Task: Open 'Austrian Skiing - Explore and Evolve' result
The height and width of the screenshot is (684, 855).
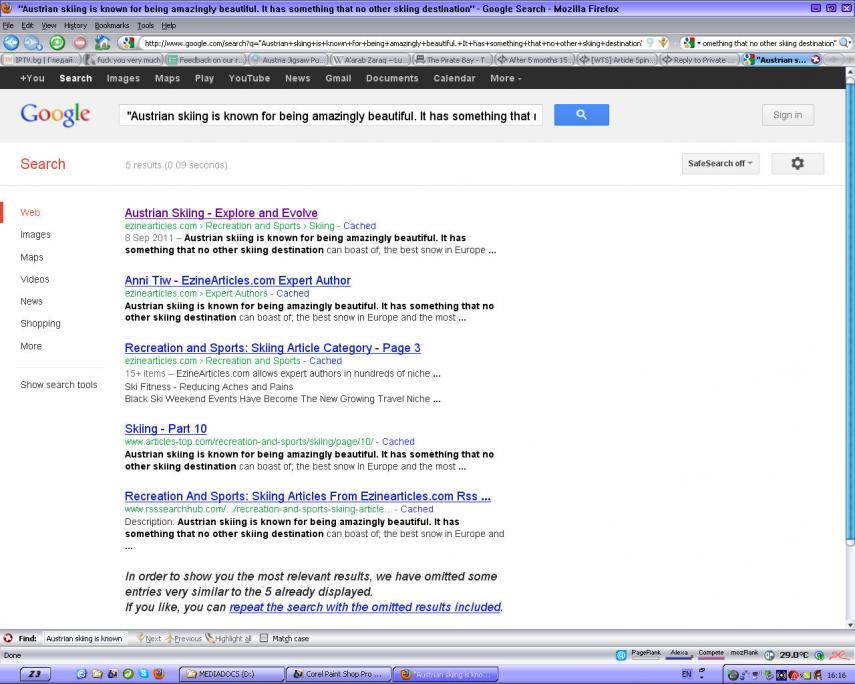Action: click(x=221, y=213)
